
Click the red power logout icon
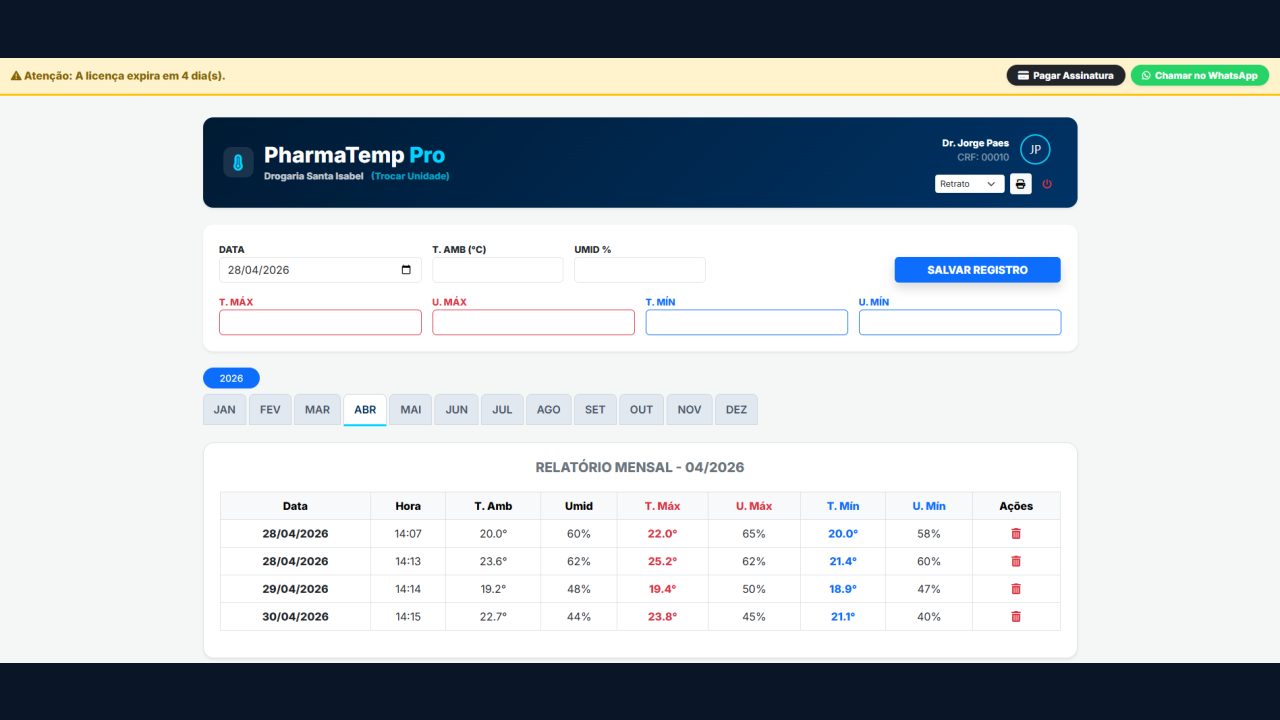pyautogui.click(x=1047, y=184)
